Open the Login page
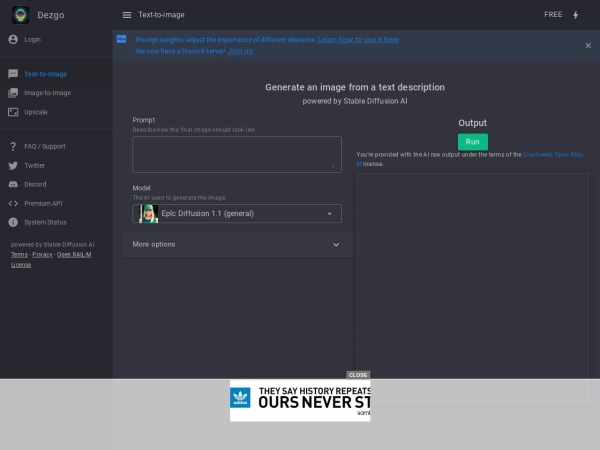Viewport: 600px width, 450px height. point(32,39)
